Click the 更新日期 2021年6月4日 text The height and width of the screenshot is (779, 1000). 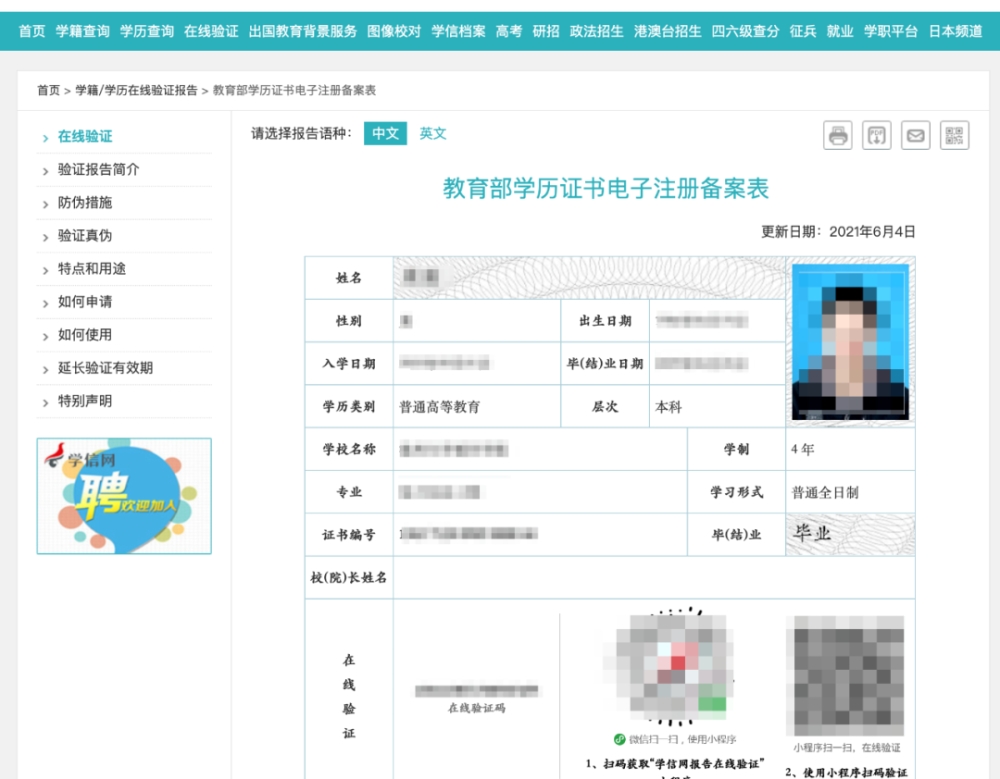838,232
